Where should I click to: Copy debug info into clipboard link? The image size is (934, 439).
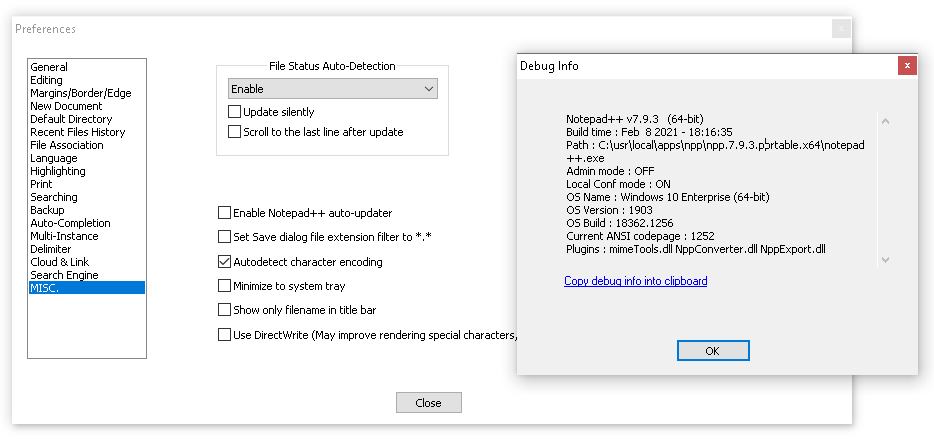pos(636,281)
